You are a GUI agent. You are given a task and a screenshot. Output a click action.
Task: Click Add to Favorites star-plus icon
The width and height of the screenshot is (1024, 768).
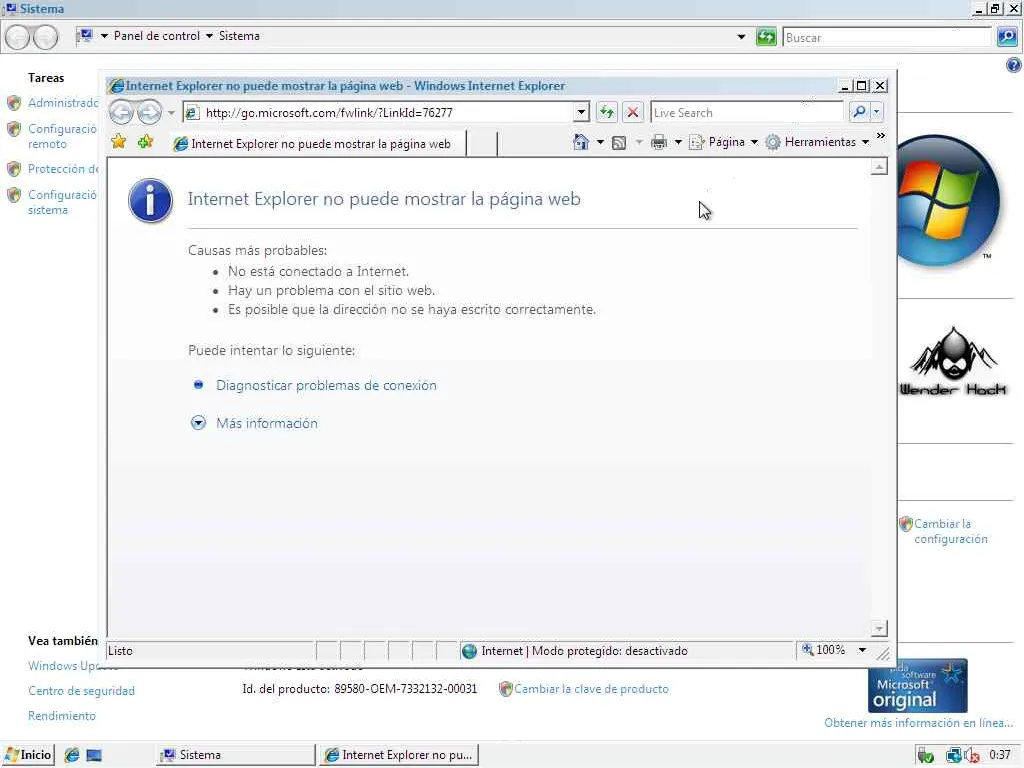click(x=145, y=142)
